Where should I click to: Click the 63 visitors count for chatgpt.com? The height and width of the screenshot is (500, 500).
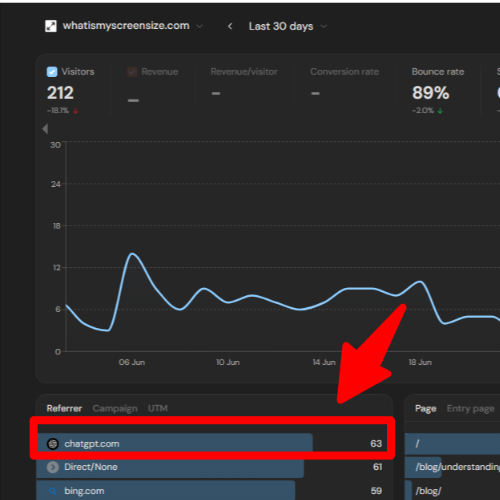pos(376,443)
